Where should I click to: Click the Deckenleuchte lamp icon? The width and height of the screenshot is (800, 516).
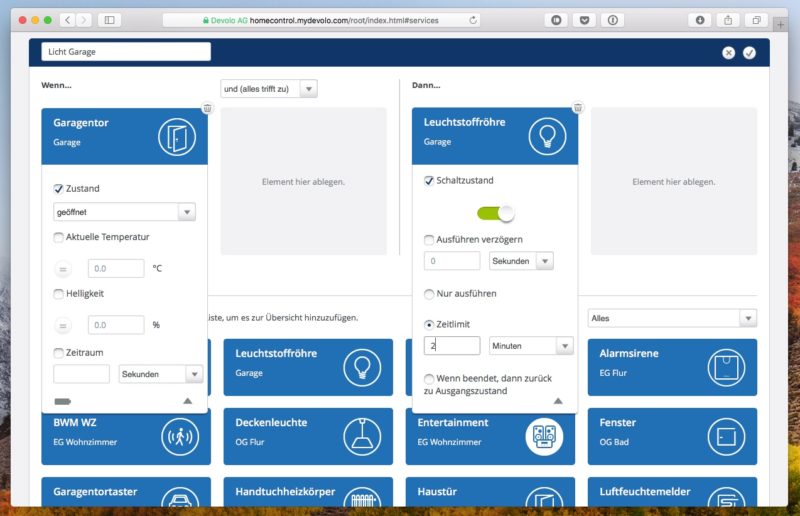(x=362, y=436)
